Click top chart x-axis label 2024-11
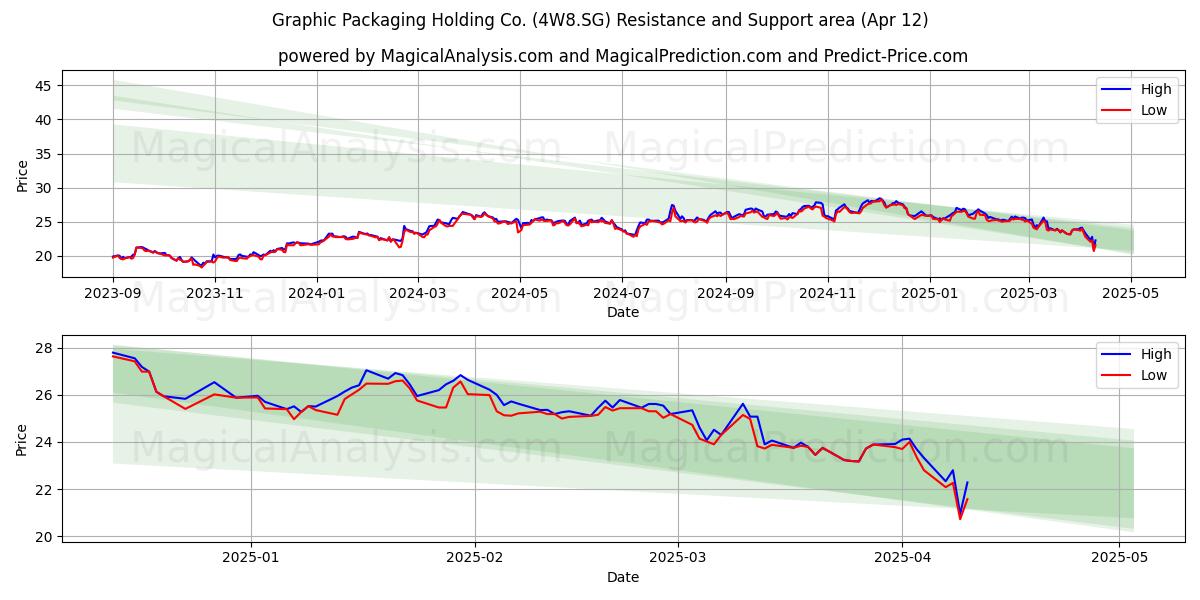Image resolution: width=1200 pixels, height=600 pixels. pos(827,293)
